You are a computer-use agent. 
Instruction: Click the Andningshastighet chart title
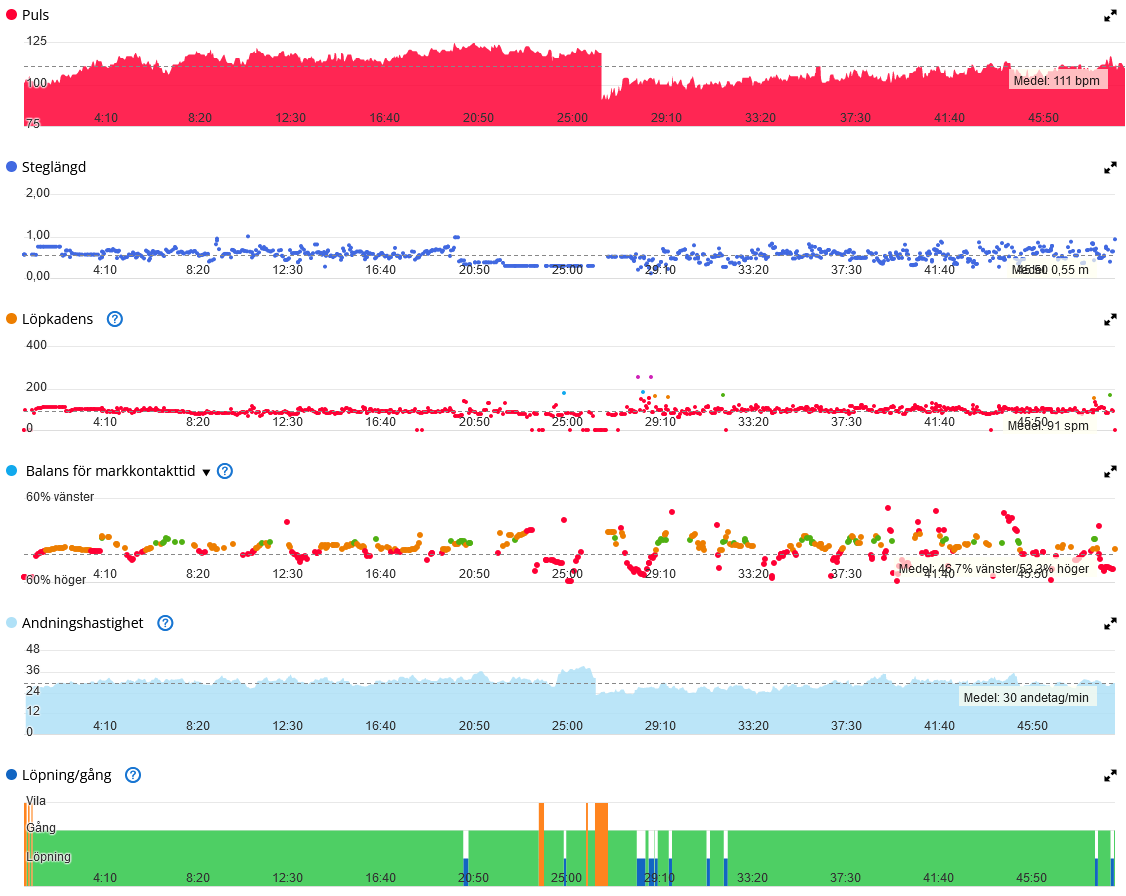coord(83,623)
